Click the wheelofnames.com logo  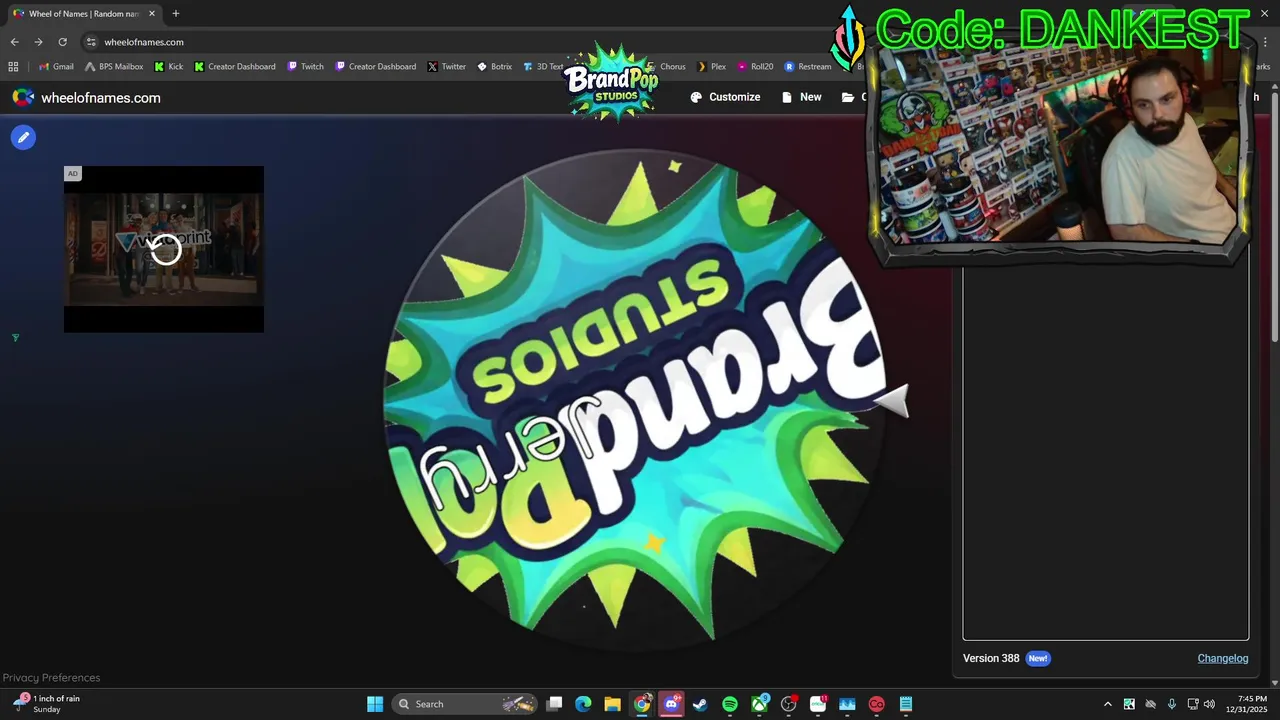point(86,97)
